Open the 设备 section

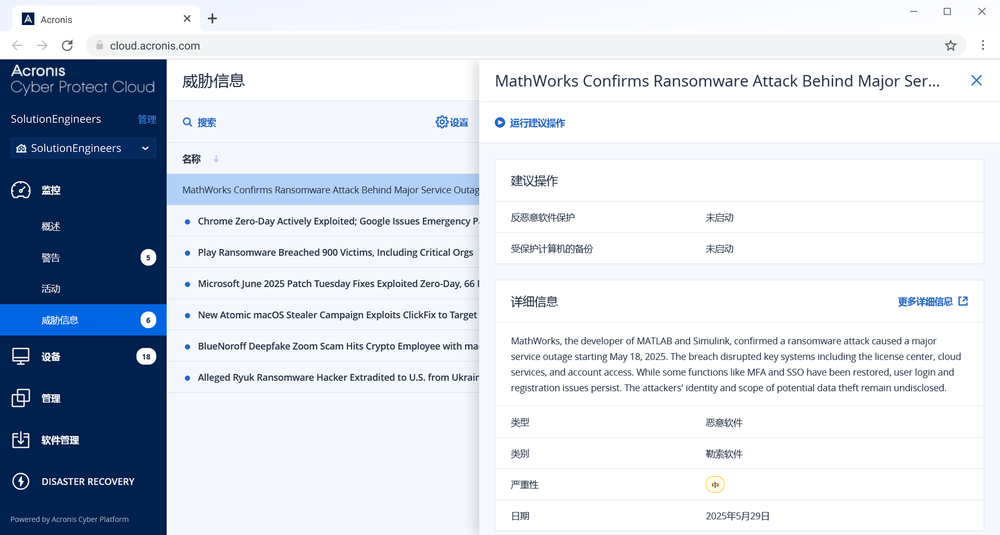pyautogui.click(x=83, y=356)
